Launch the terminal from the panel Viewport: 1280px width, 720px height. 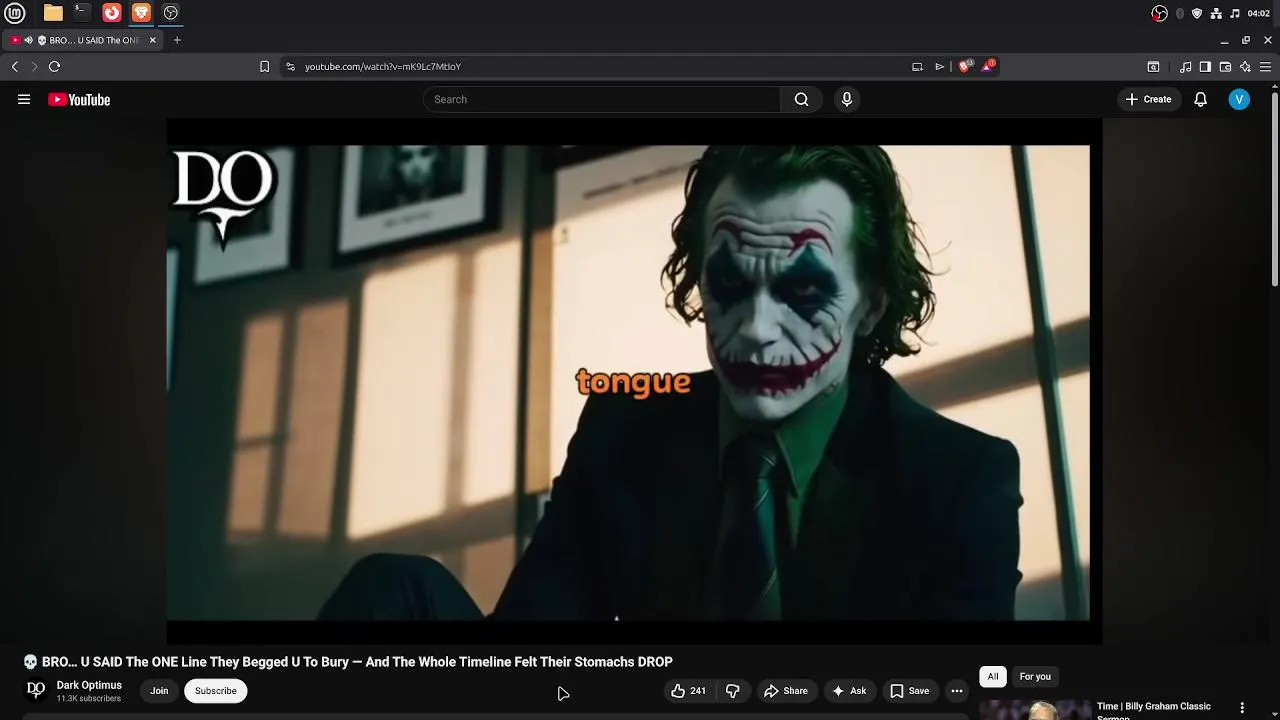point(82,13)
